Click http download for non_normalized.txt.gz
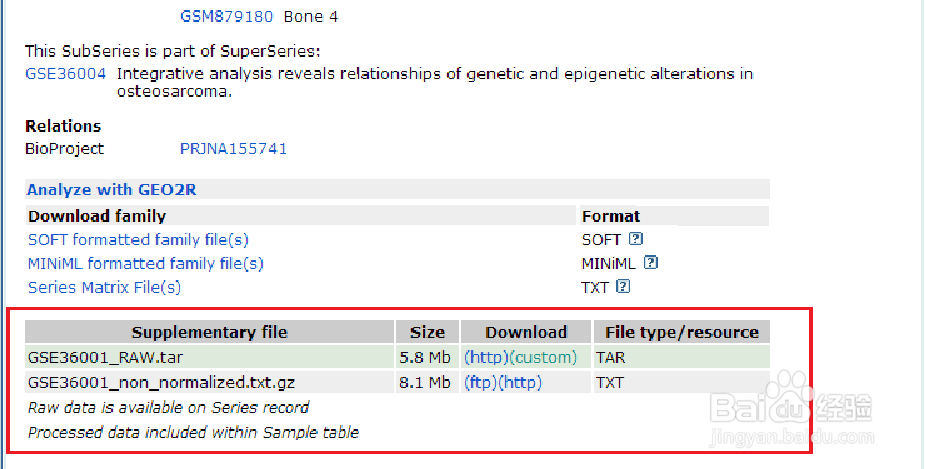The height and width of the screenshot is (469, 925). point(520,382)
